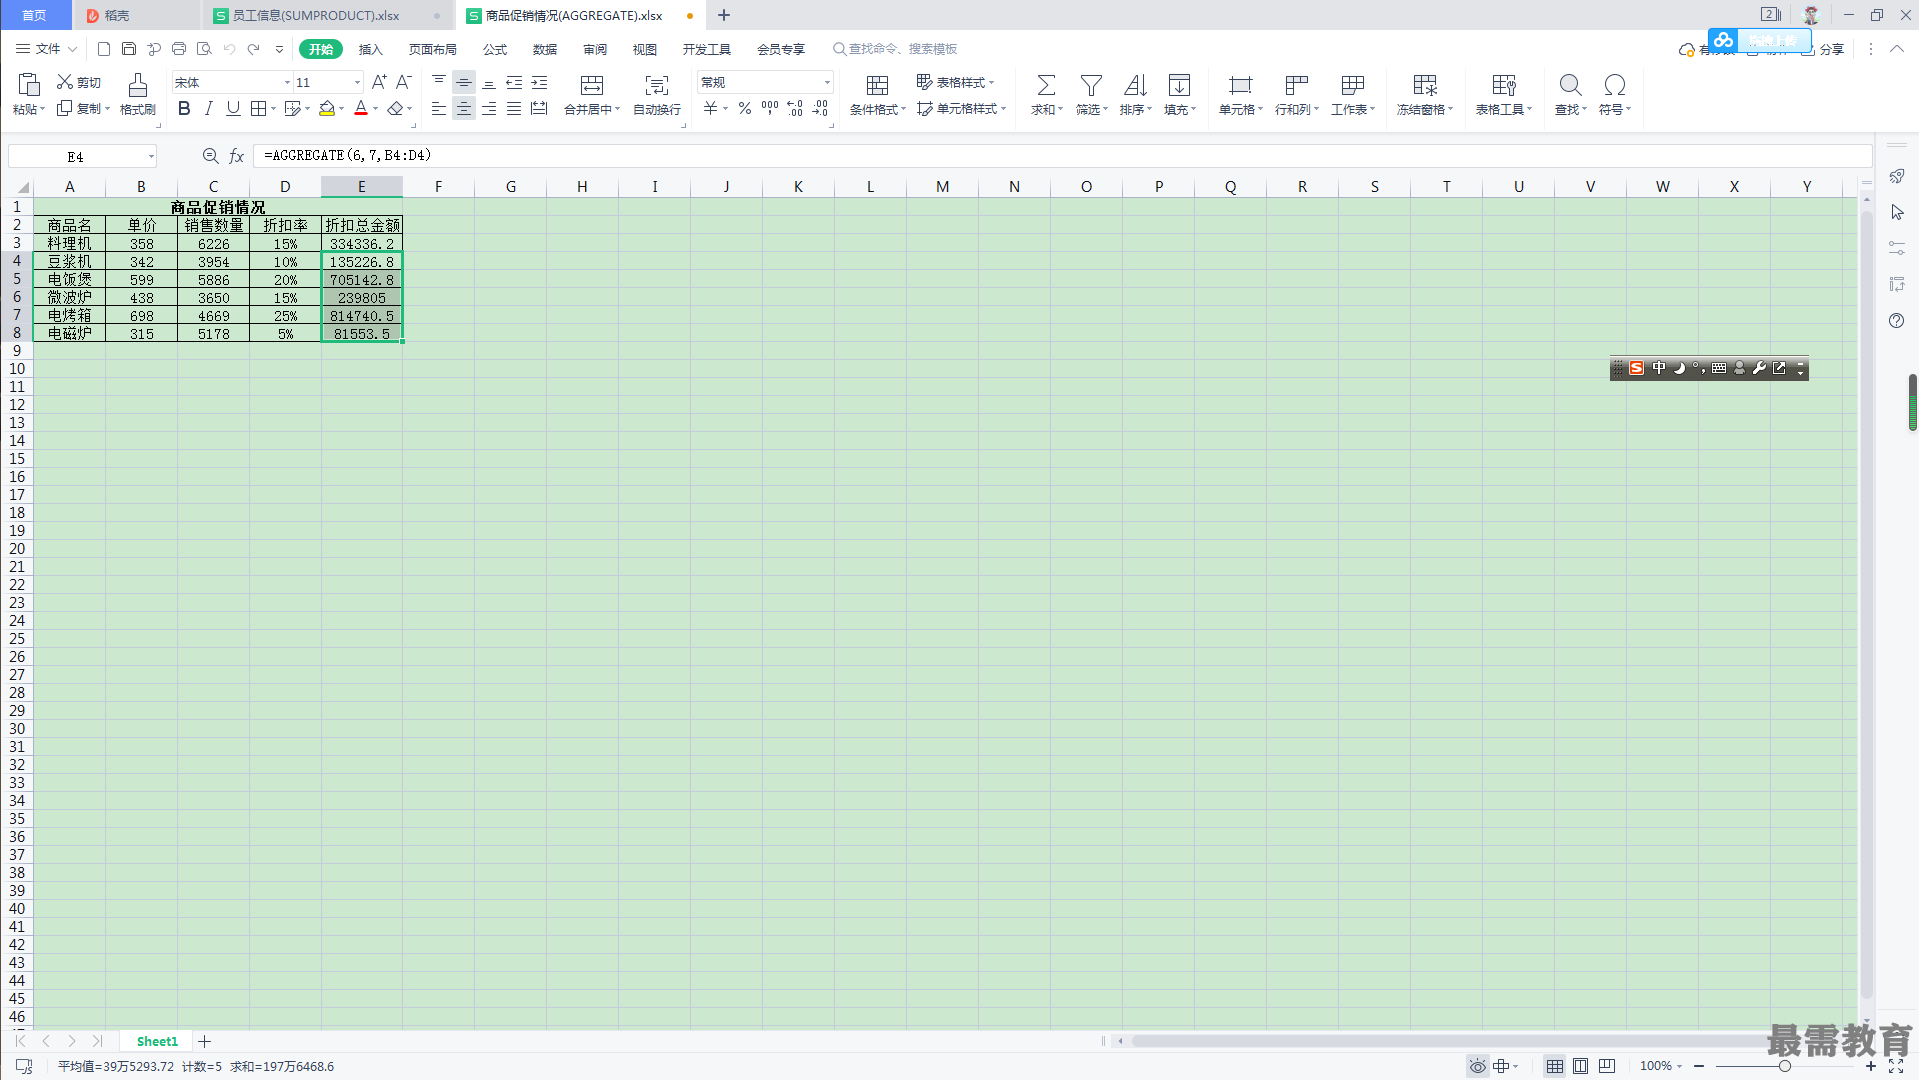Toggle vertical middle alignment

coord(463,82)
